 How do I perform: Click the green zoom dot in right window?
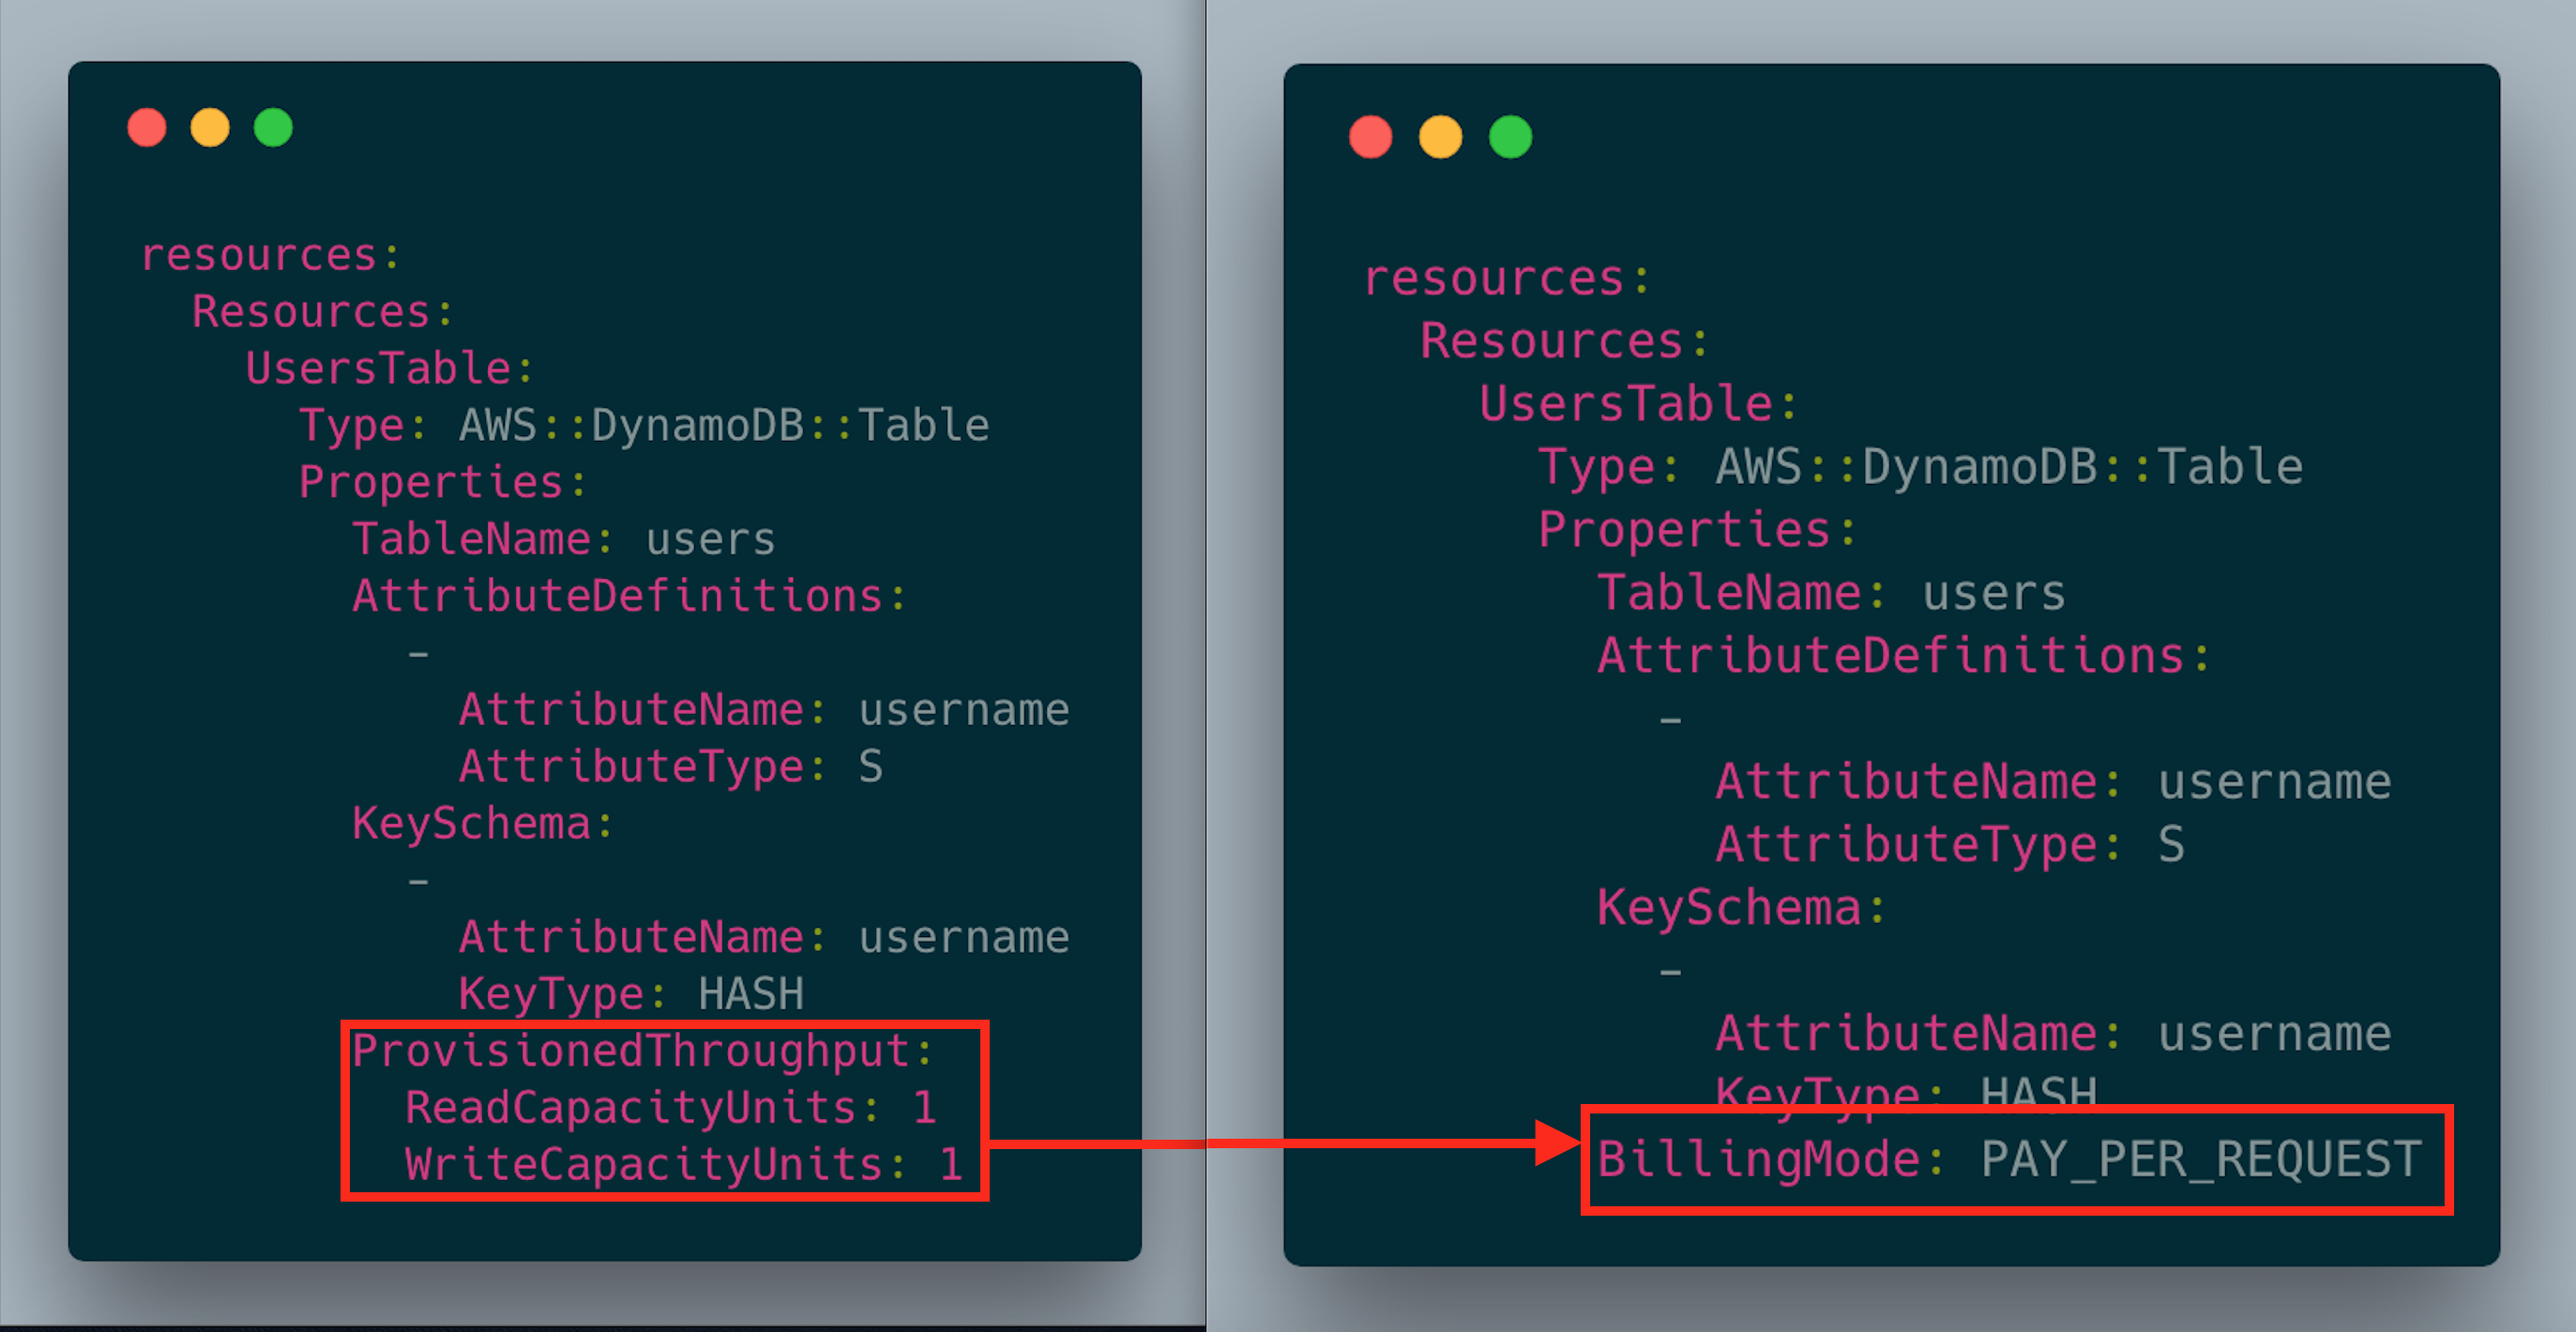(x=1510, y=137)
